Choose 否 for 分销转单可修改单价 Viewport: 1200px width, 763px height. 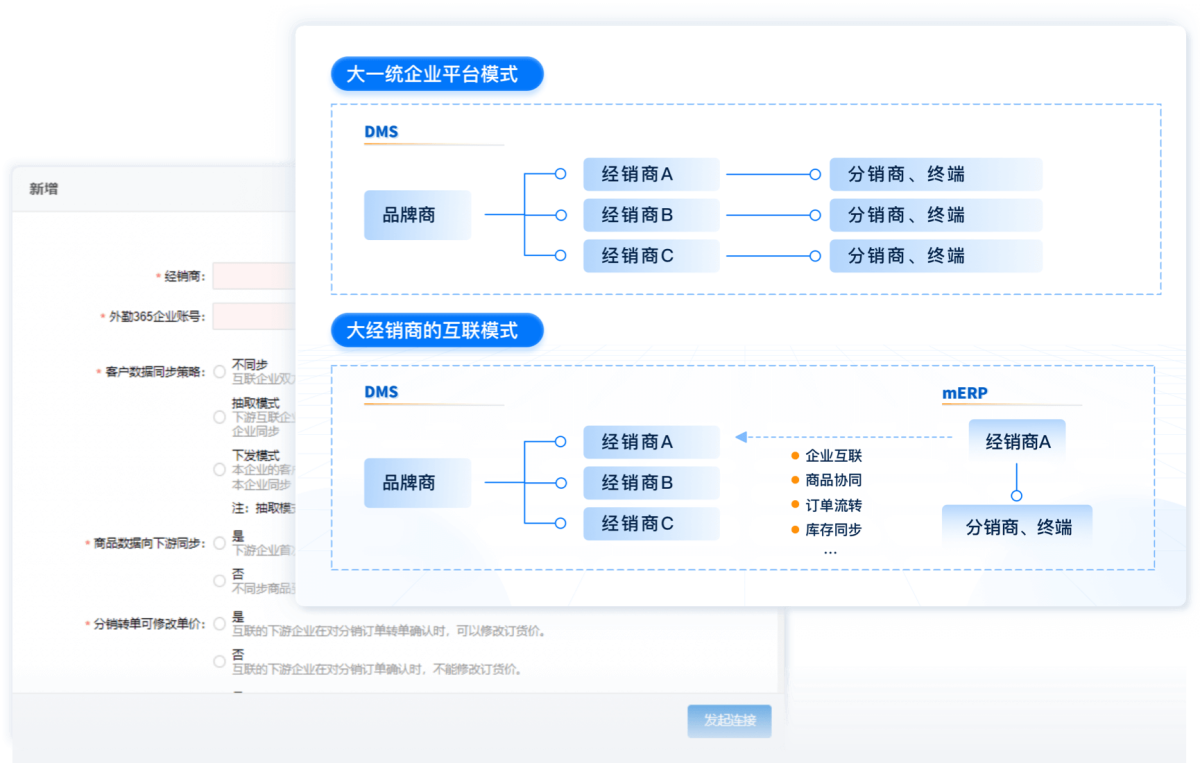tap(220, 661)
